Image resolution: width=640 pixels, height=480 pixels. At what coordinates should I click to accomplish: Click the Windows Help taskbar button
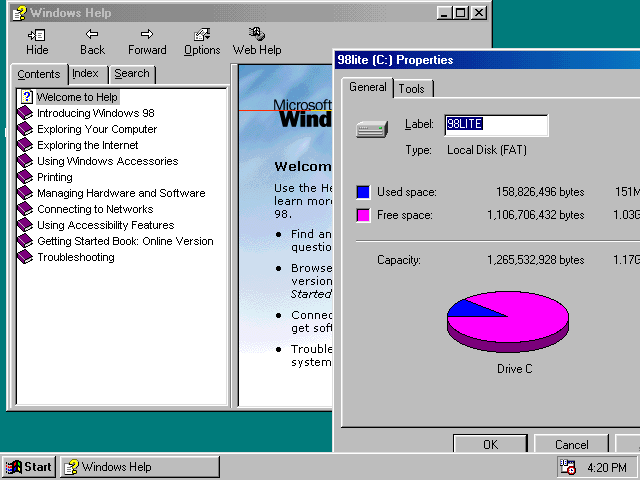click(140, 467)
